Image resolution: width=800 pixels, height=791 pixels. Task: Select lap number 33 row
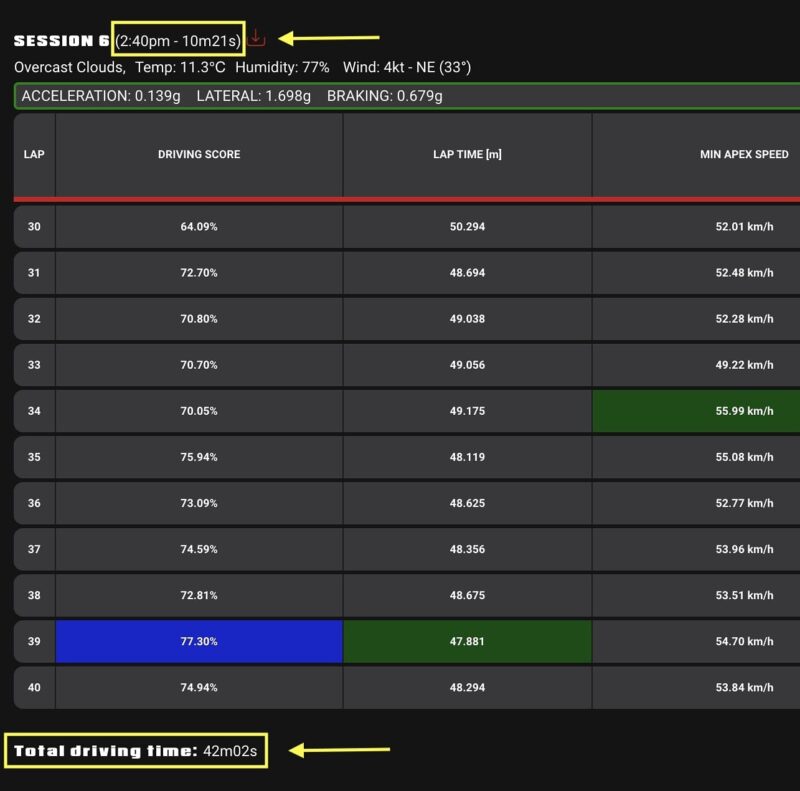click(34, 365)
